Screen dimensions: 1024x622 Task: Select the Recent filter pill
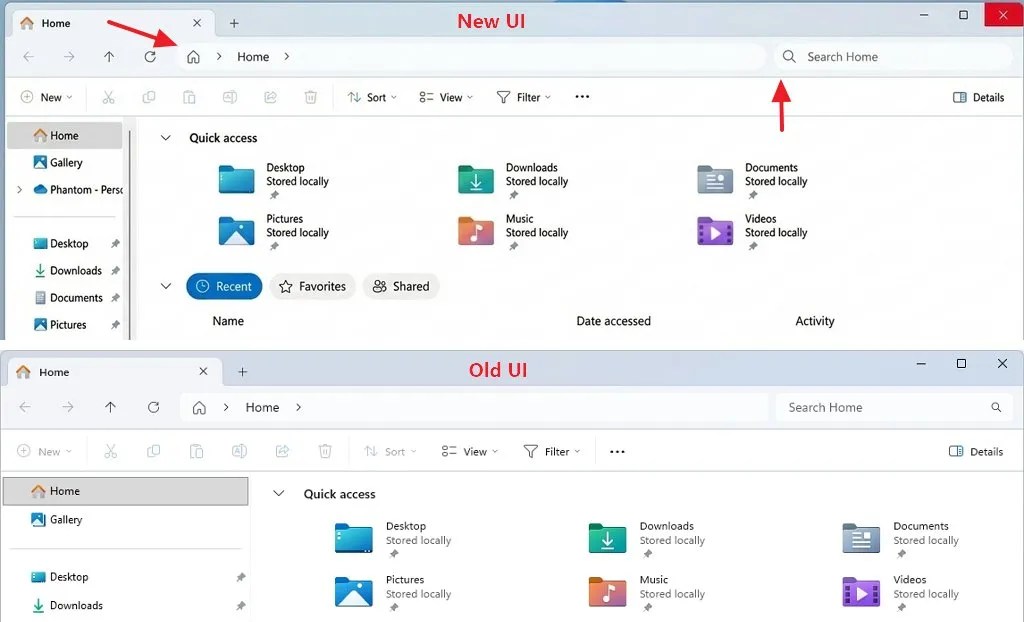click(x=224, y=286)
